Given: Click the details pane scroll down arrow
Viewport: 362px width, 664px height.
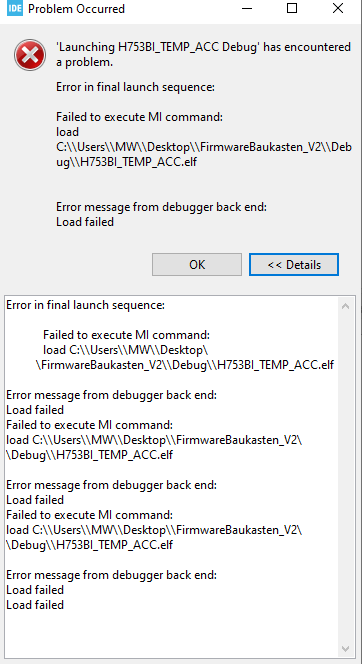Looking at the screenshot, I should pyautogui.click(x=345, y=648).
